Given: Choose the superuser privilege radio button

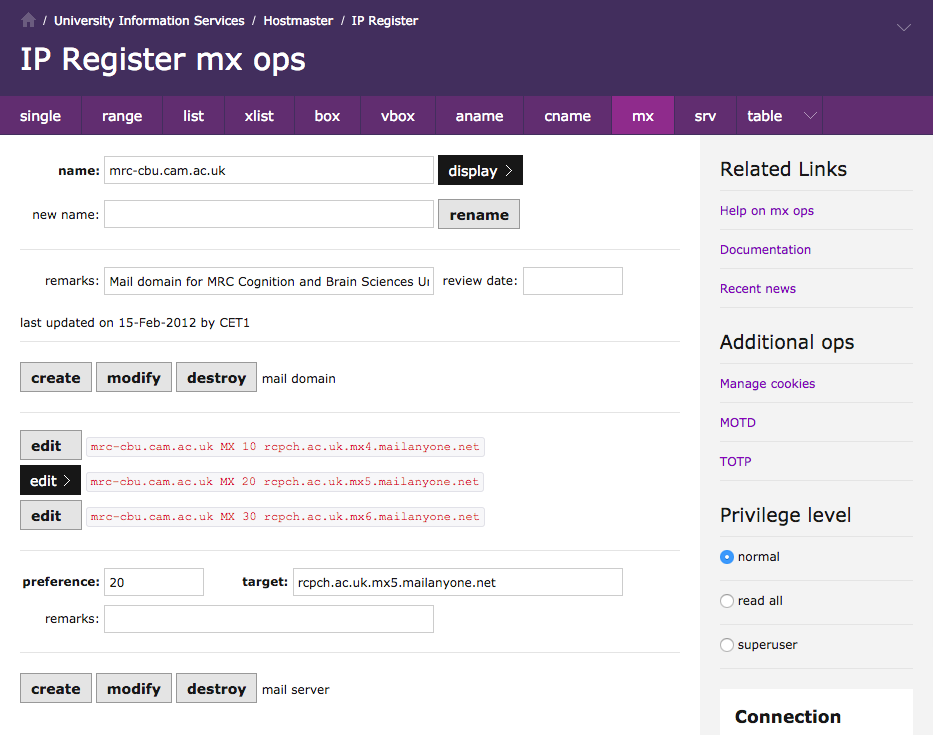Looking at the screenshot, I should click(x=727, y=645).
